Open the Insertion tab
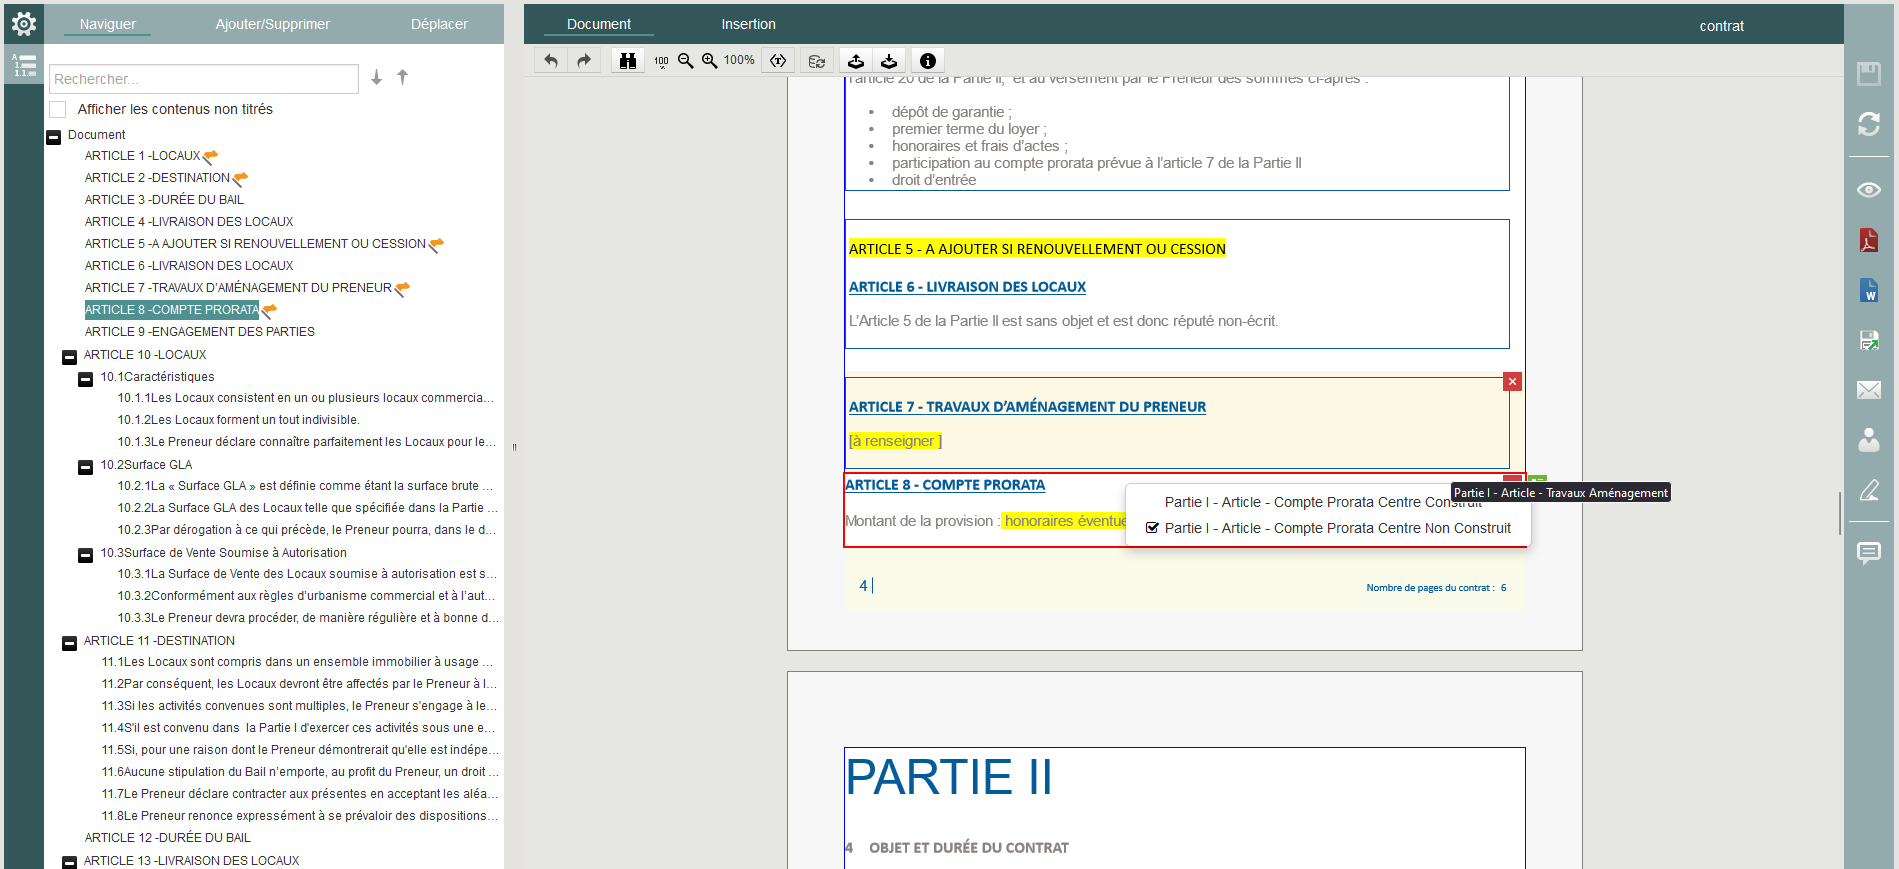Screen dimensions: 1899x869 [x=749, y=24]
